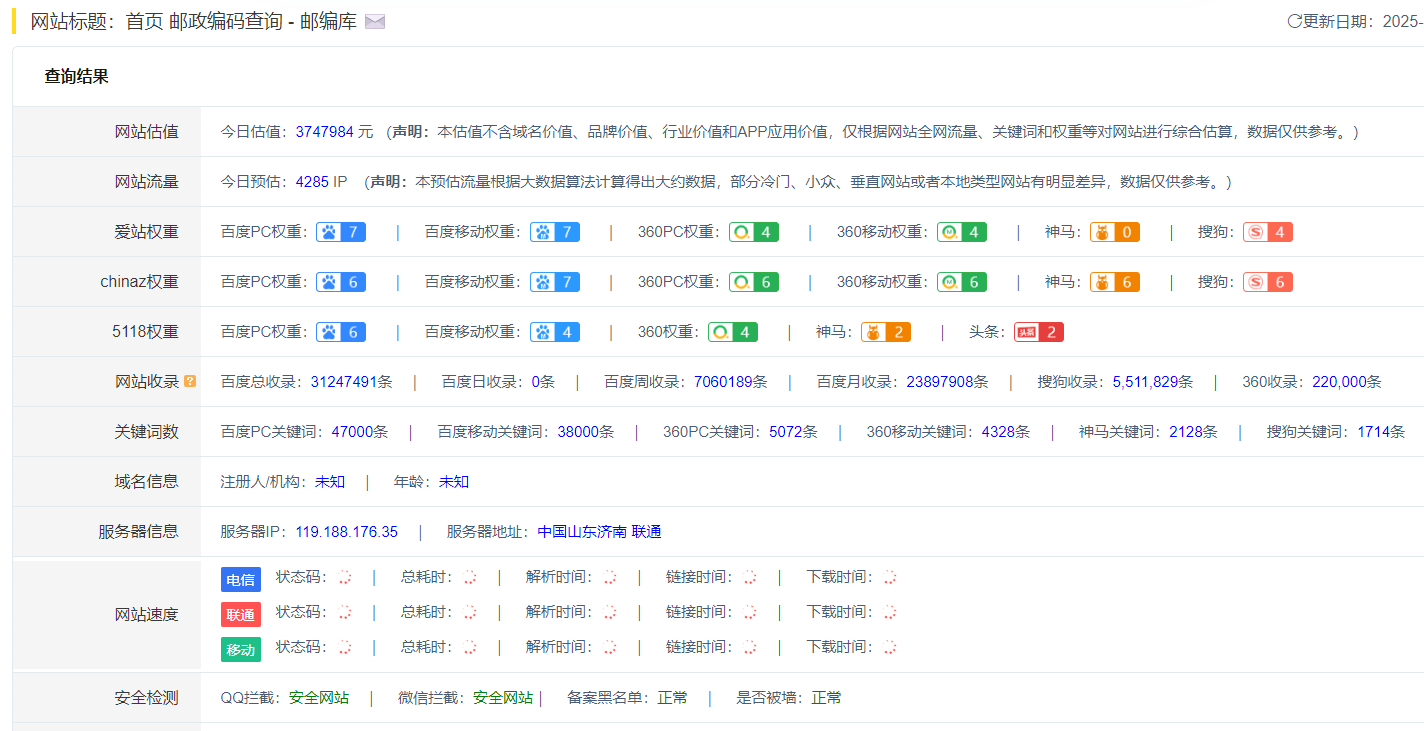The height and width of the screenshot is (731, 1424).
Task: Click the refresh icon next to 更新日期
Action: point(1294,21)
